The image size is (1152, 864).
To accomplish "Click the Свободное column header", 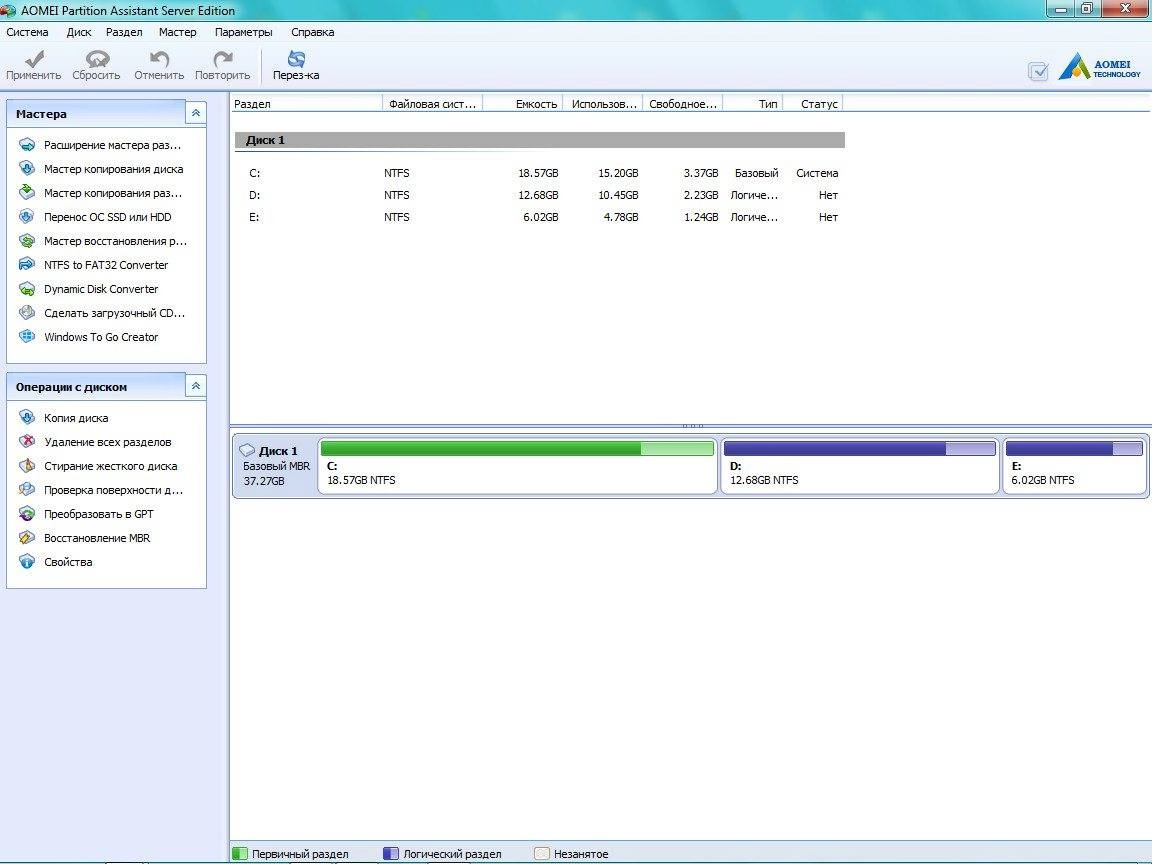I will coord(683,104).
